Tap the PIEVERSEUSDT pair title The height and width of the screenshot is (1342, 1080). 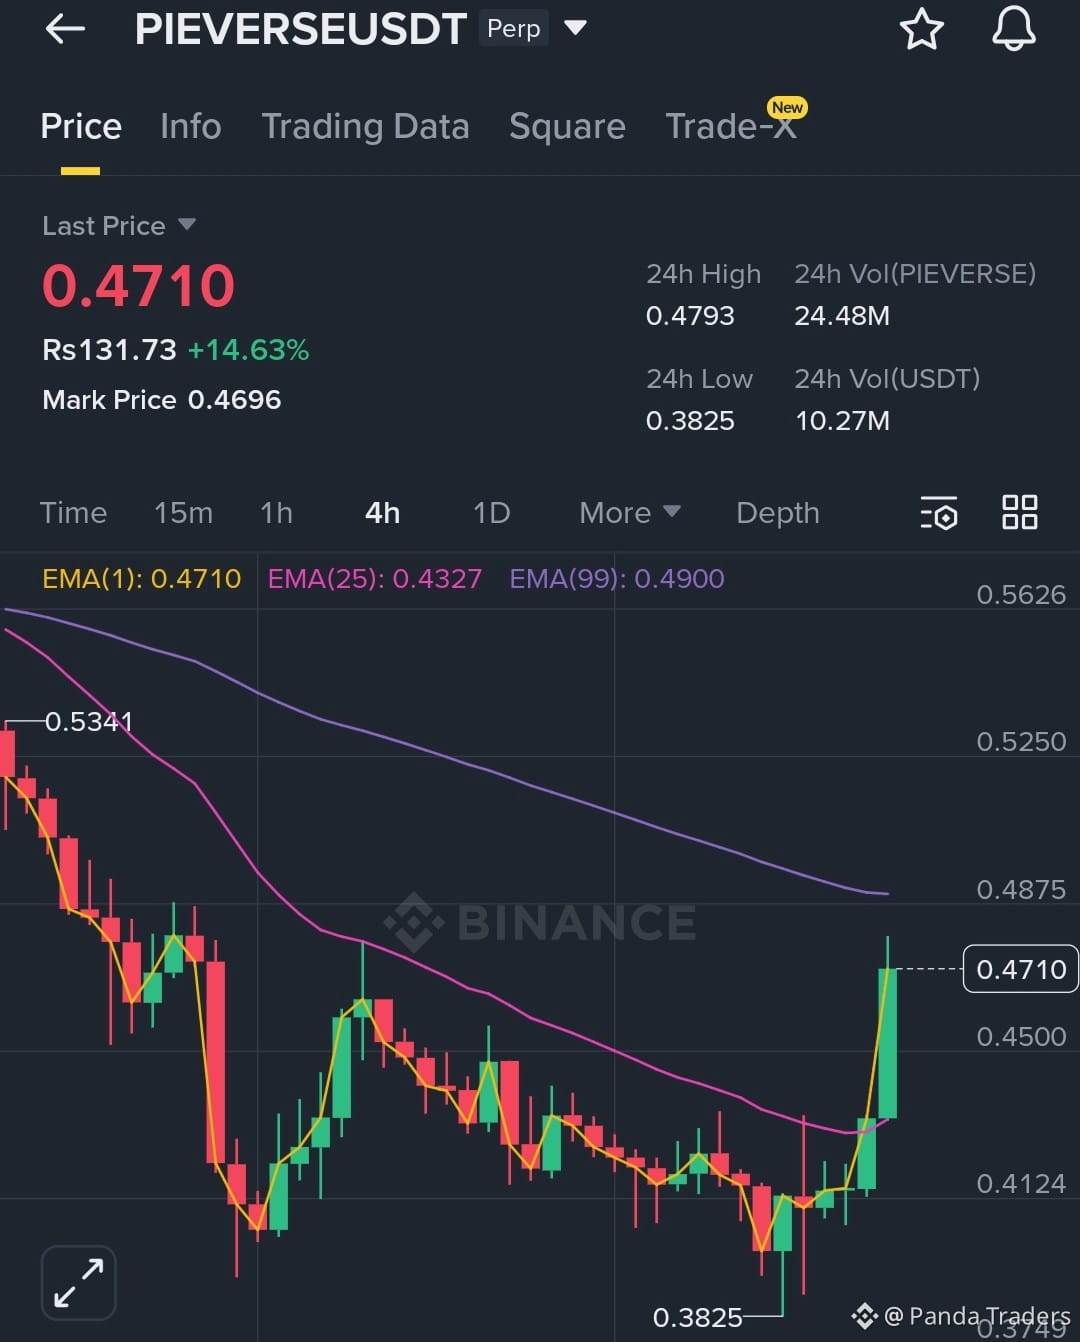[300, 29]
